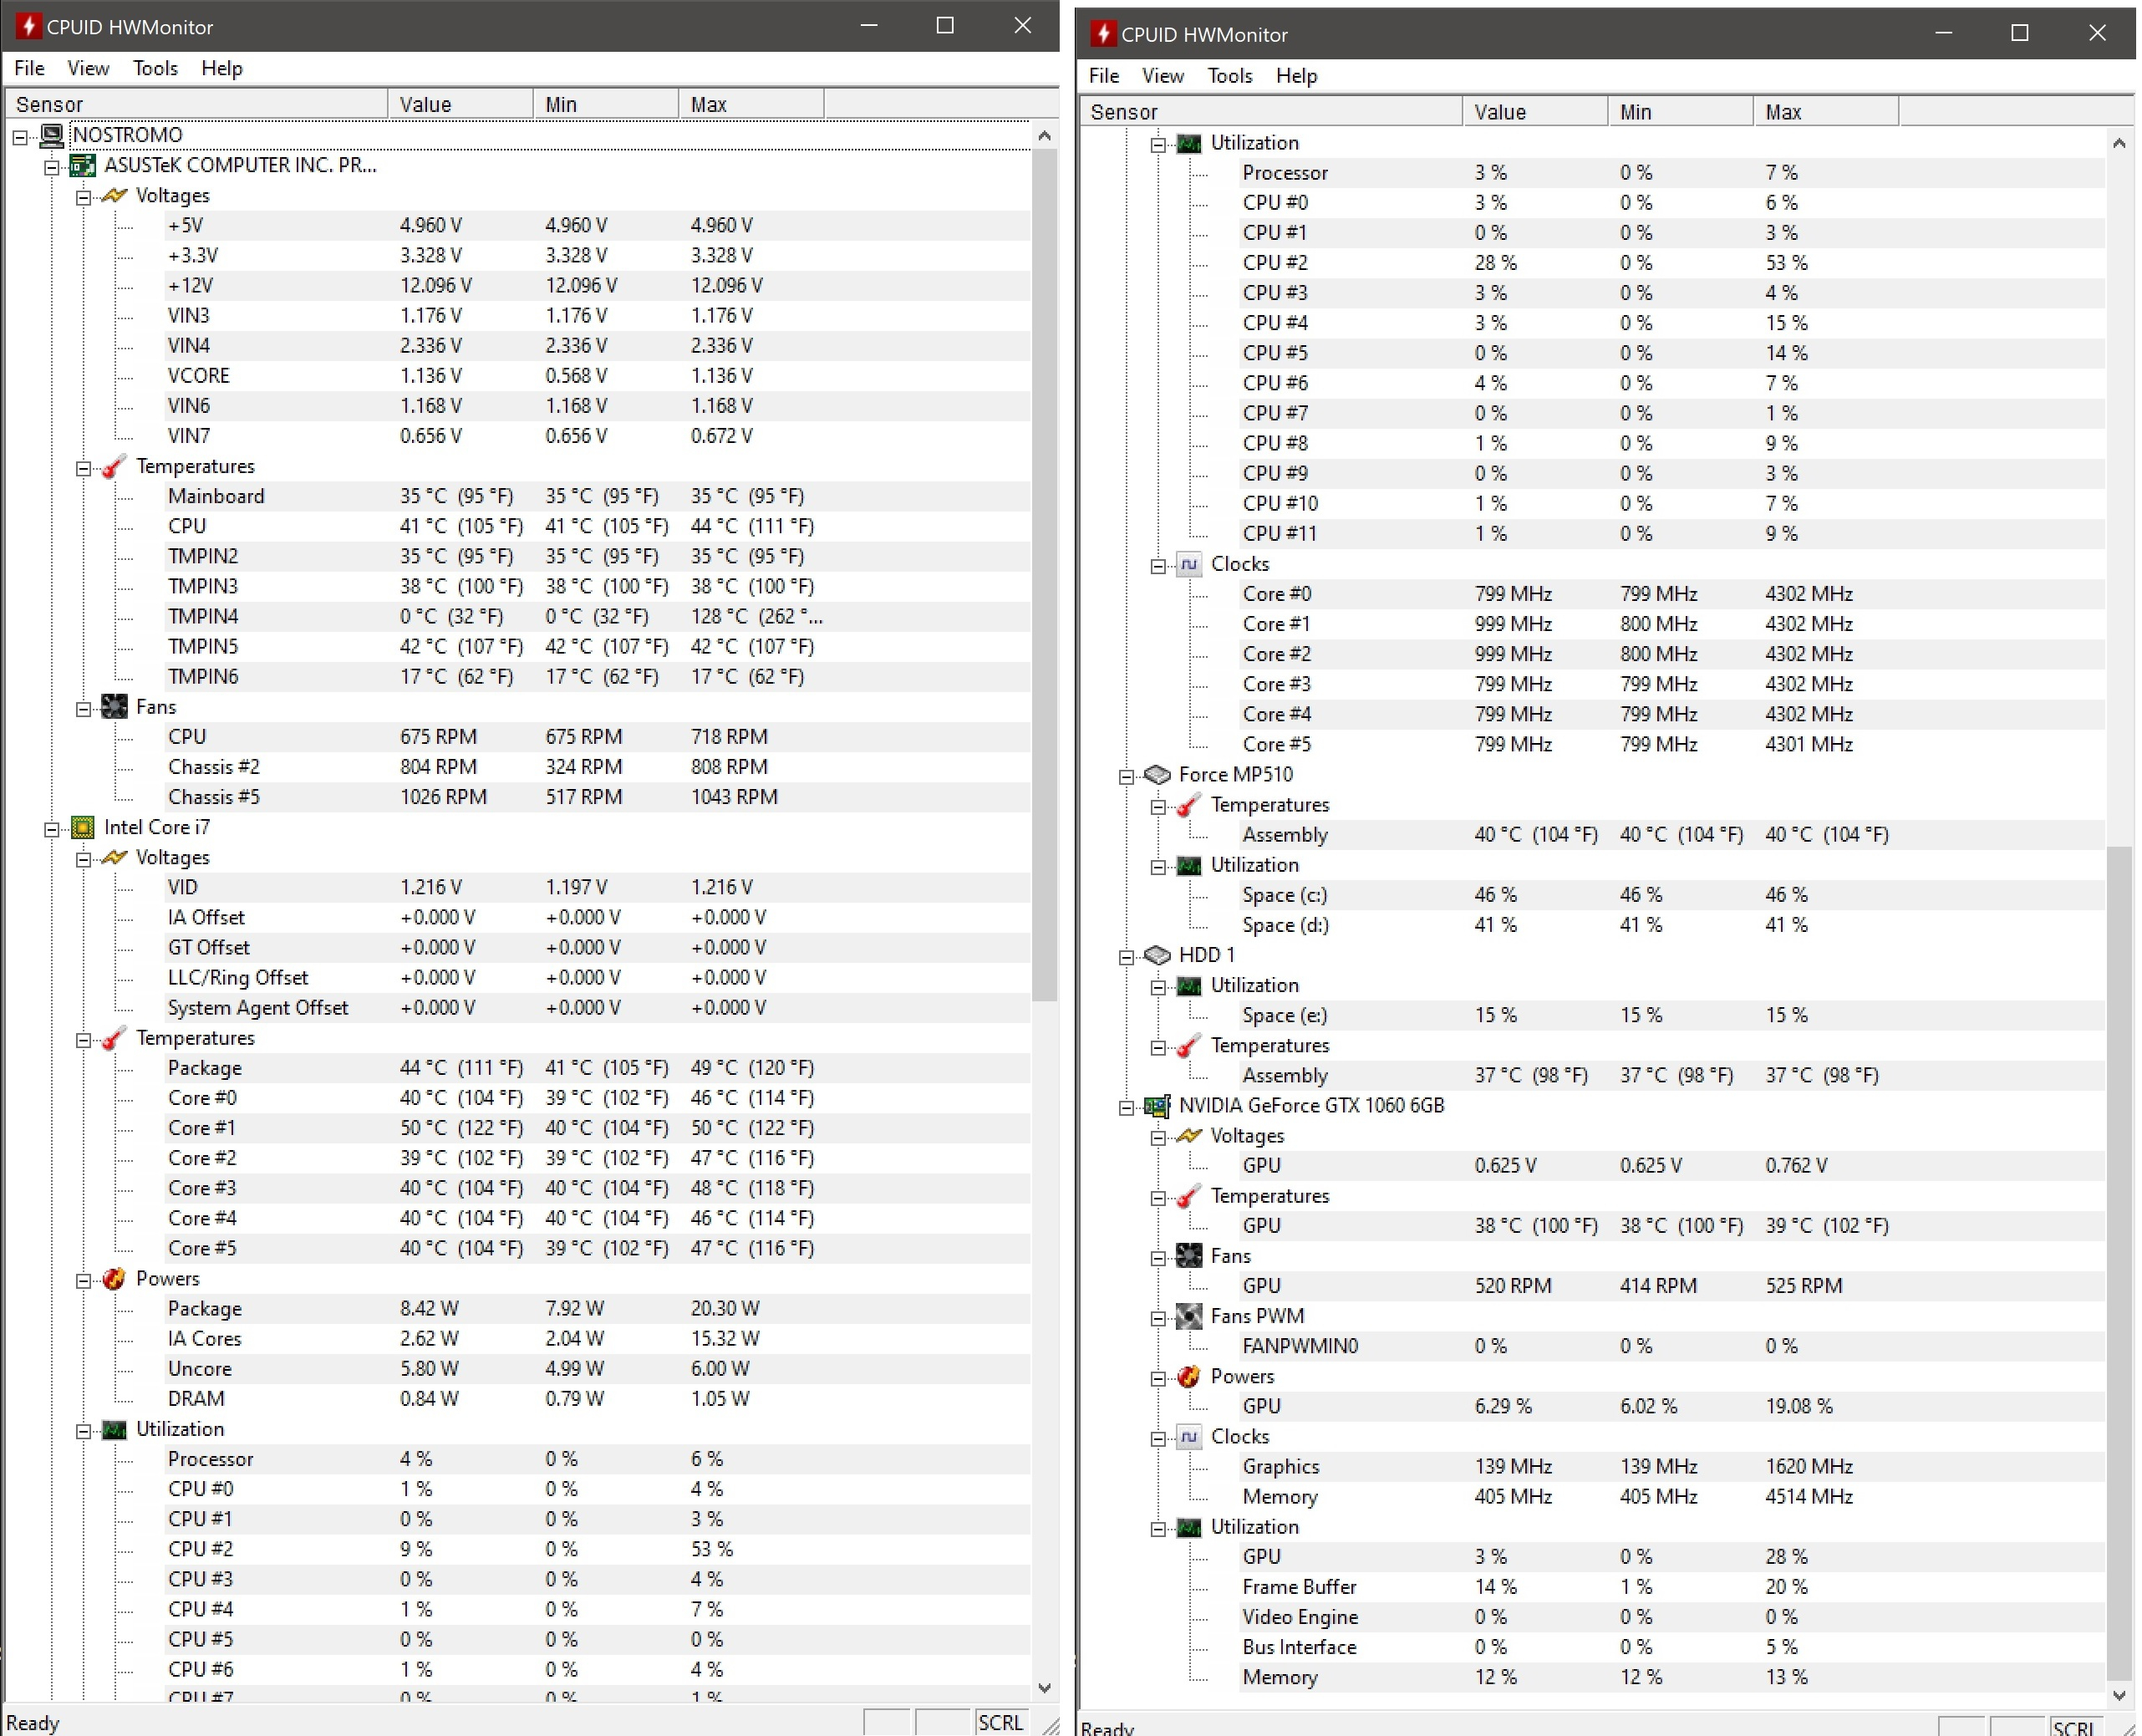Click the NOSTROMO computer icon
This screenshot has width=2142, height=1736.
pyautogui.click(x=52, y=135)
